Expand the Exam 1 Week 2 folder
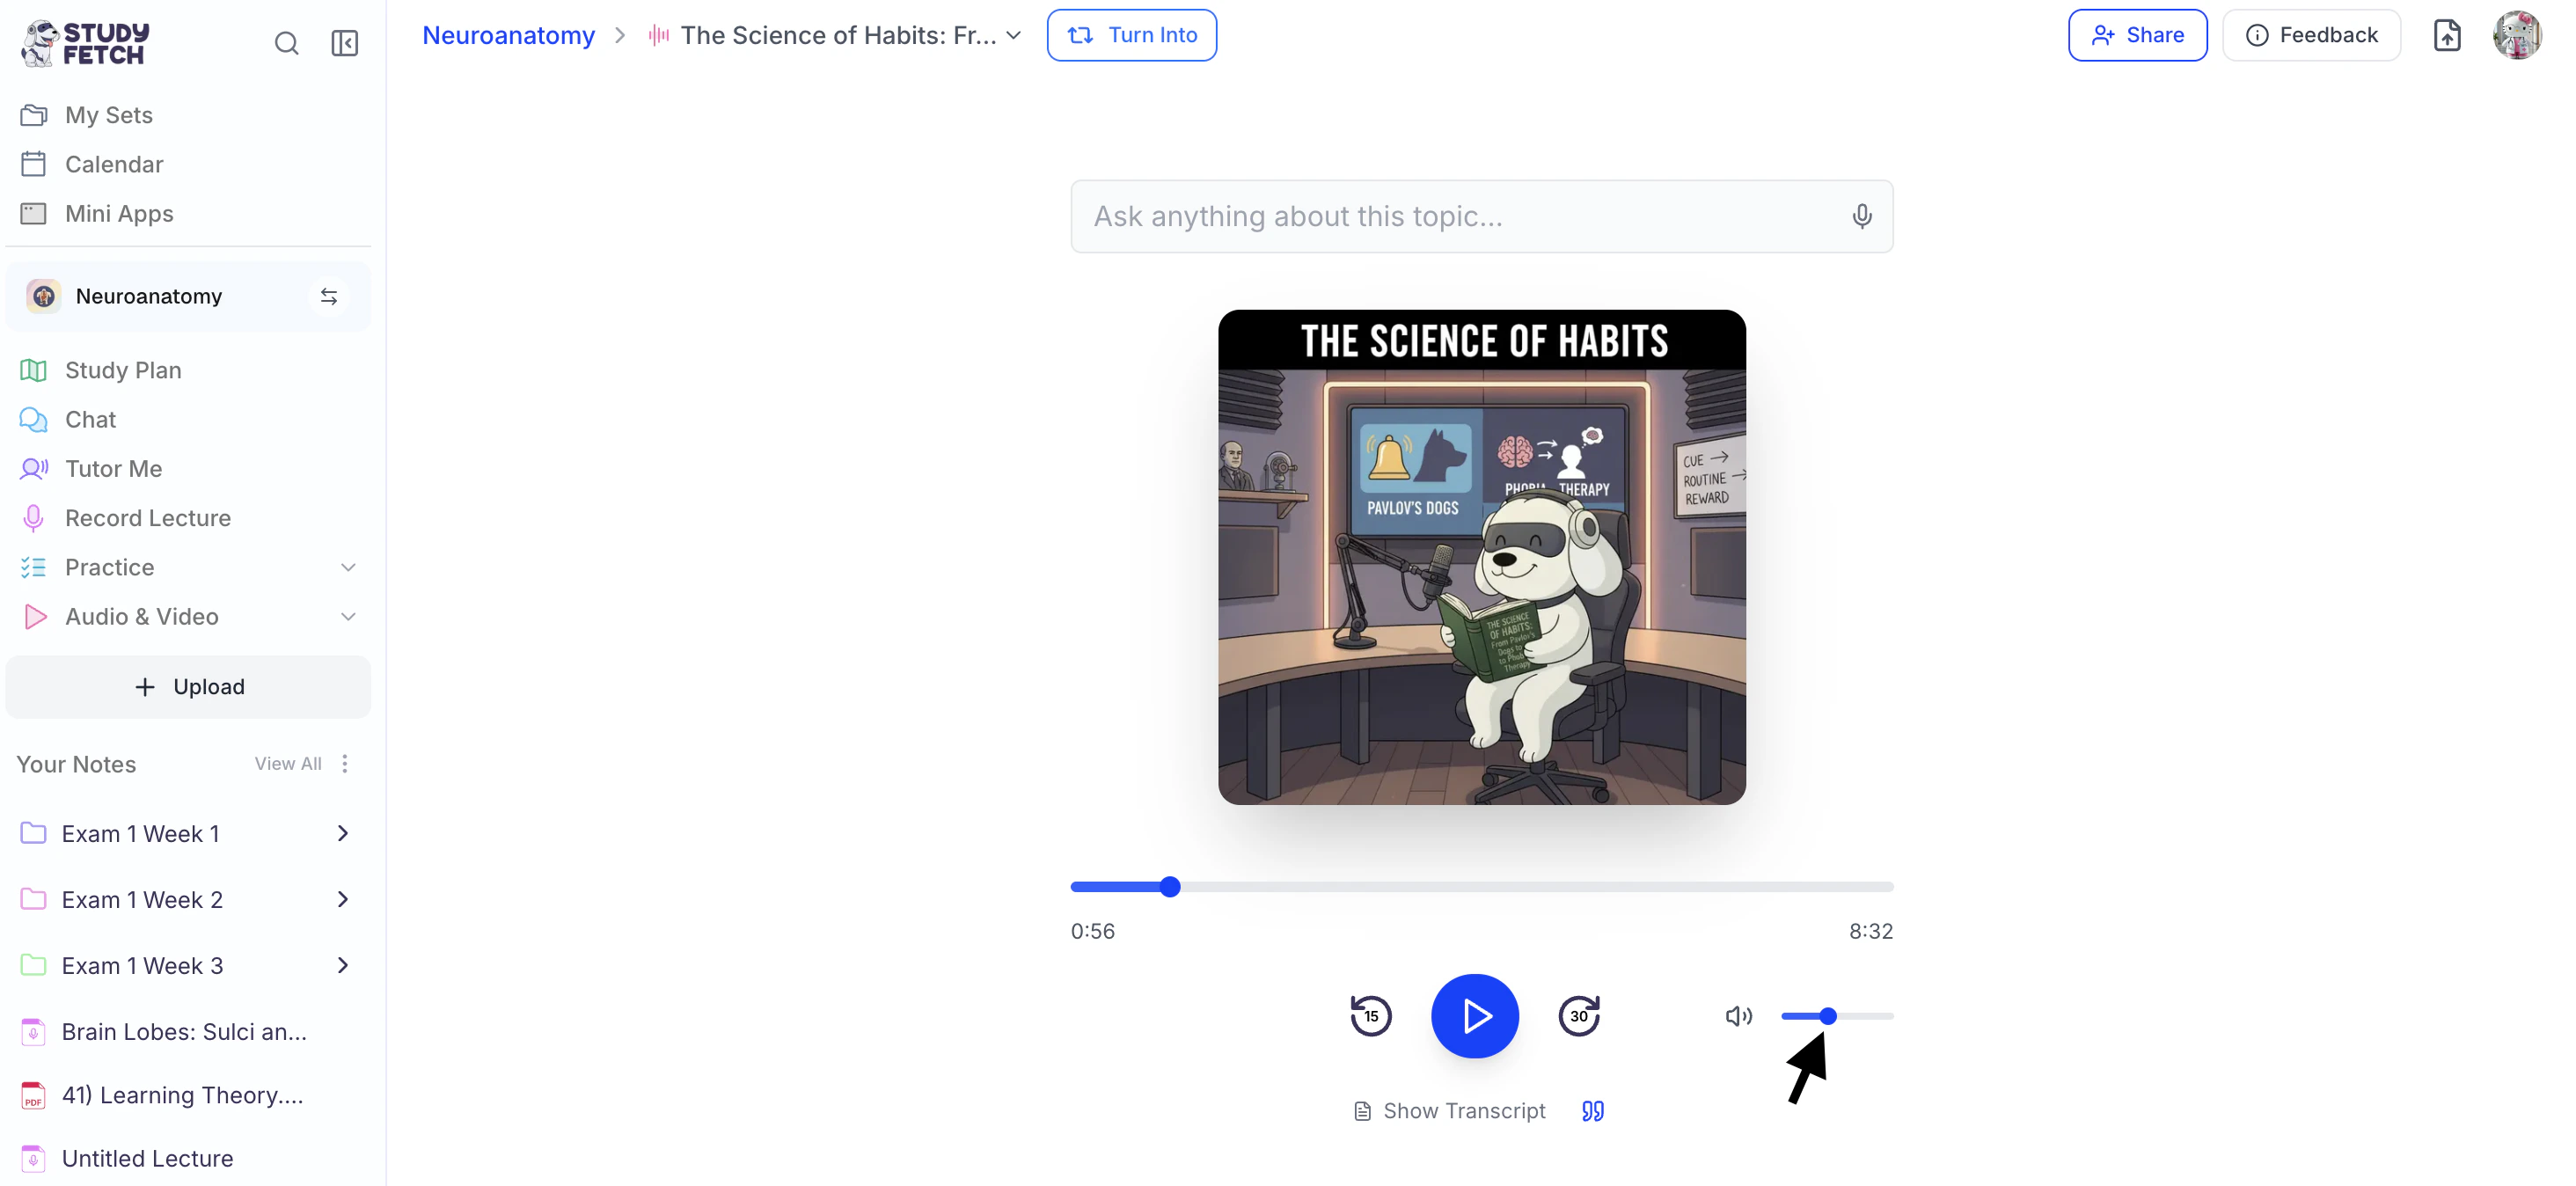This screenshot has width=2576, height=1186. (343, 898)
